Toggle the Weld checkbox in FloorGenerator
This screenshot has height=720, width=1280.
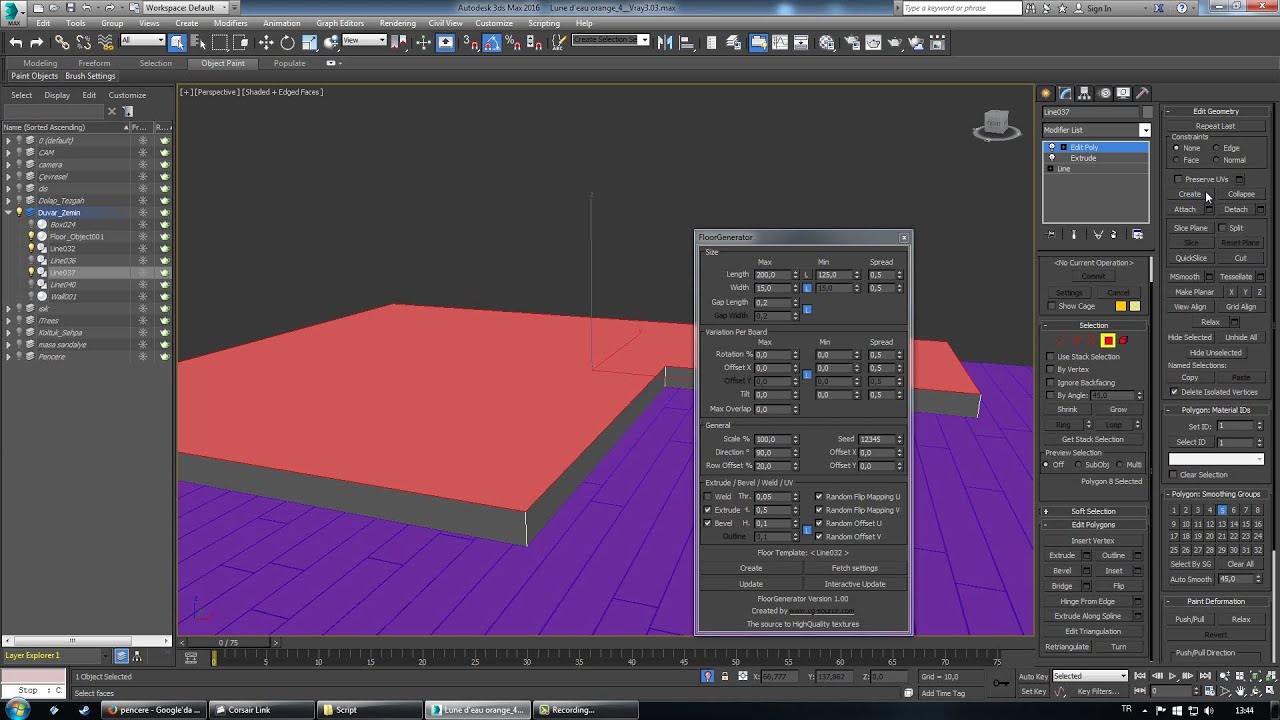pos(708,497)
